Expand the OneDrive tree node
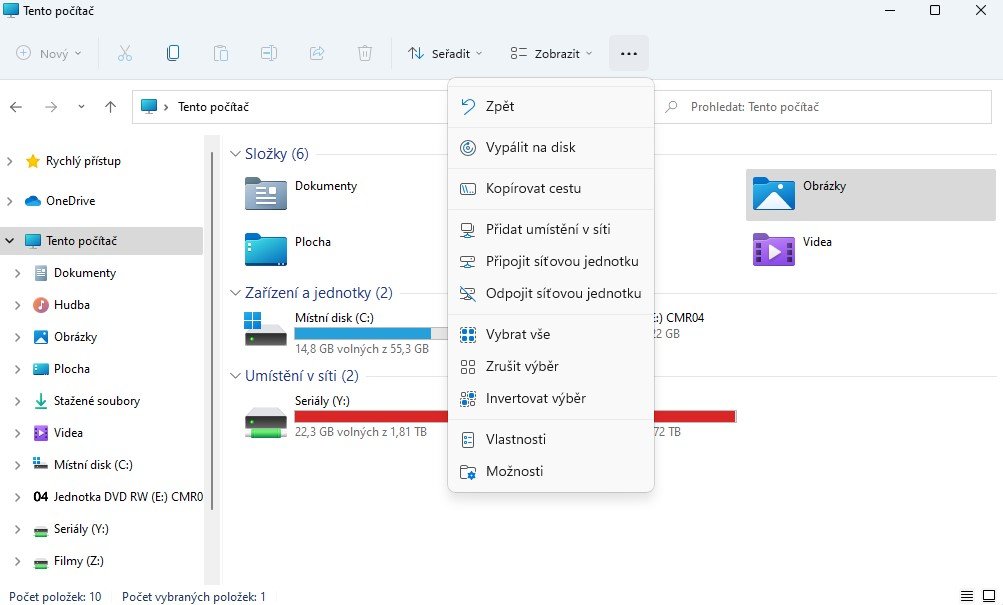 click(x=10, y=201)
